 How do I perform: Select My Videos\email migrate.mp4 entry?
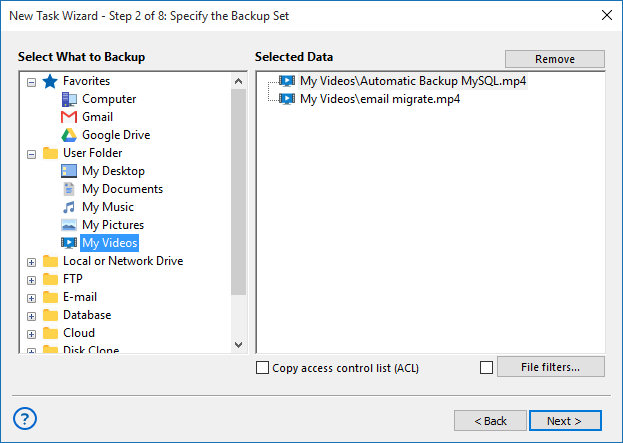click(x=380, y=99)
